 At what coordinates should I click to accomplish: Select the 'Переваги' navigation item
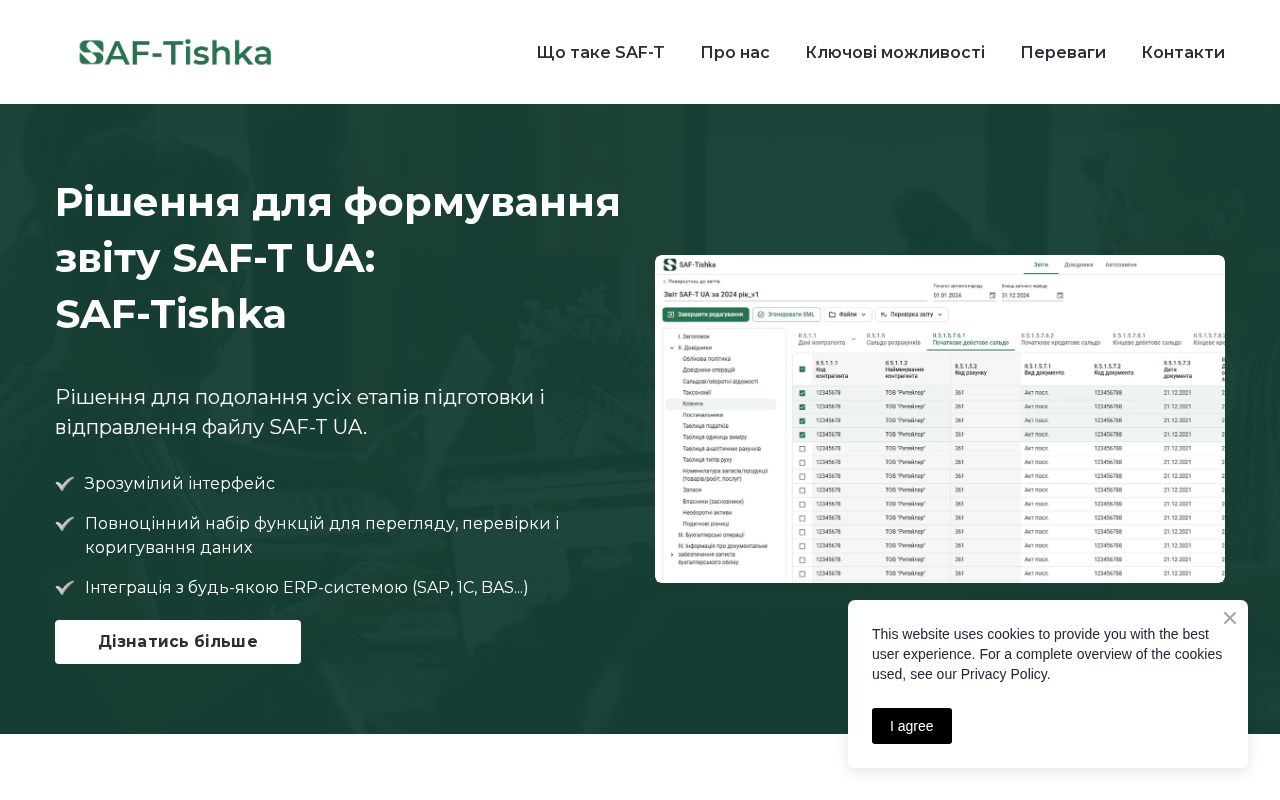[1063, 52]
